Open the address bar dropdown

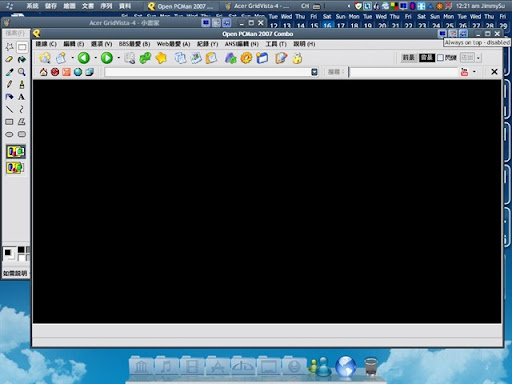pyautogui.click(x=314, y=72)
